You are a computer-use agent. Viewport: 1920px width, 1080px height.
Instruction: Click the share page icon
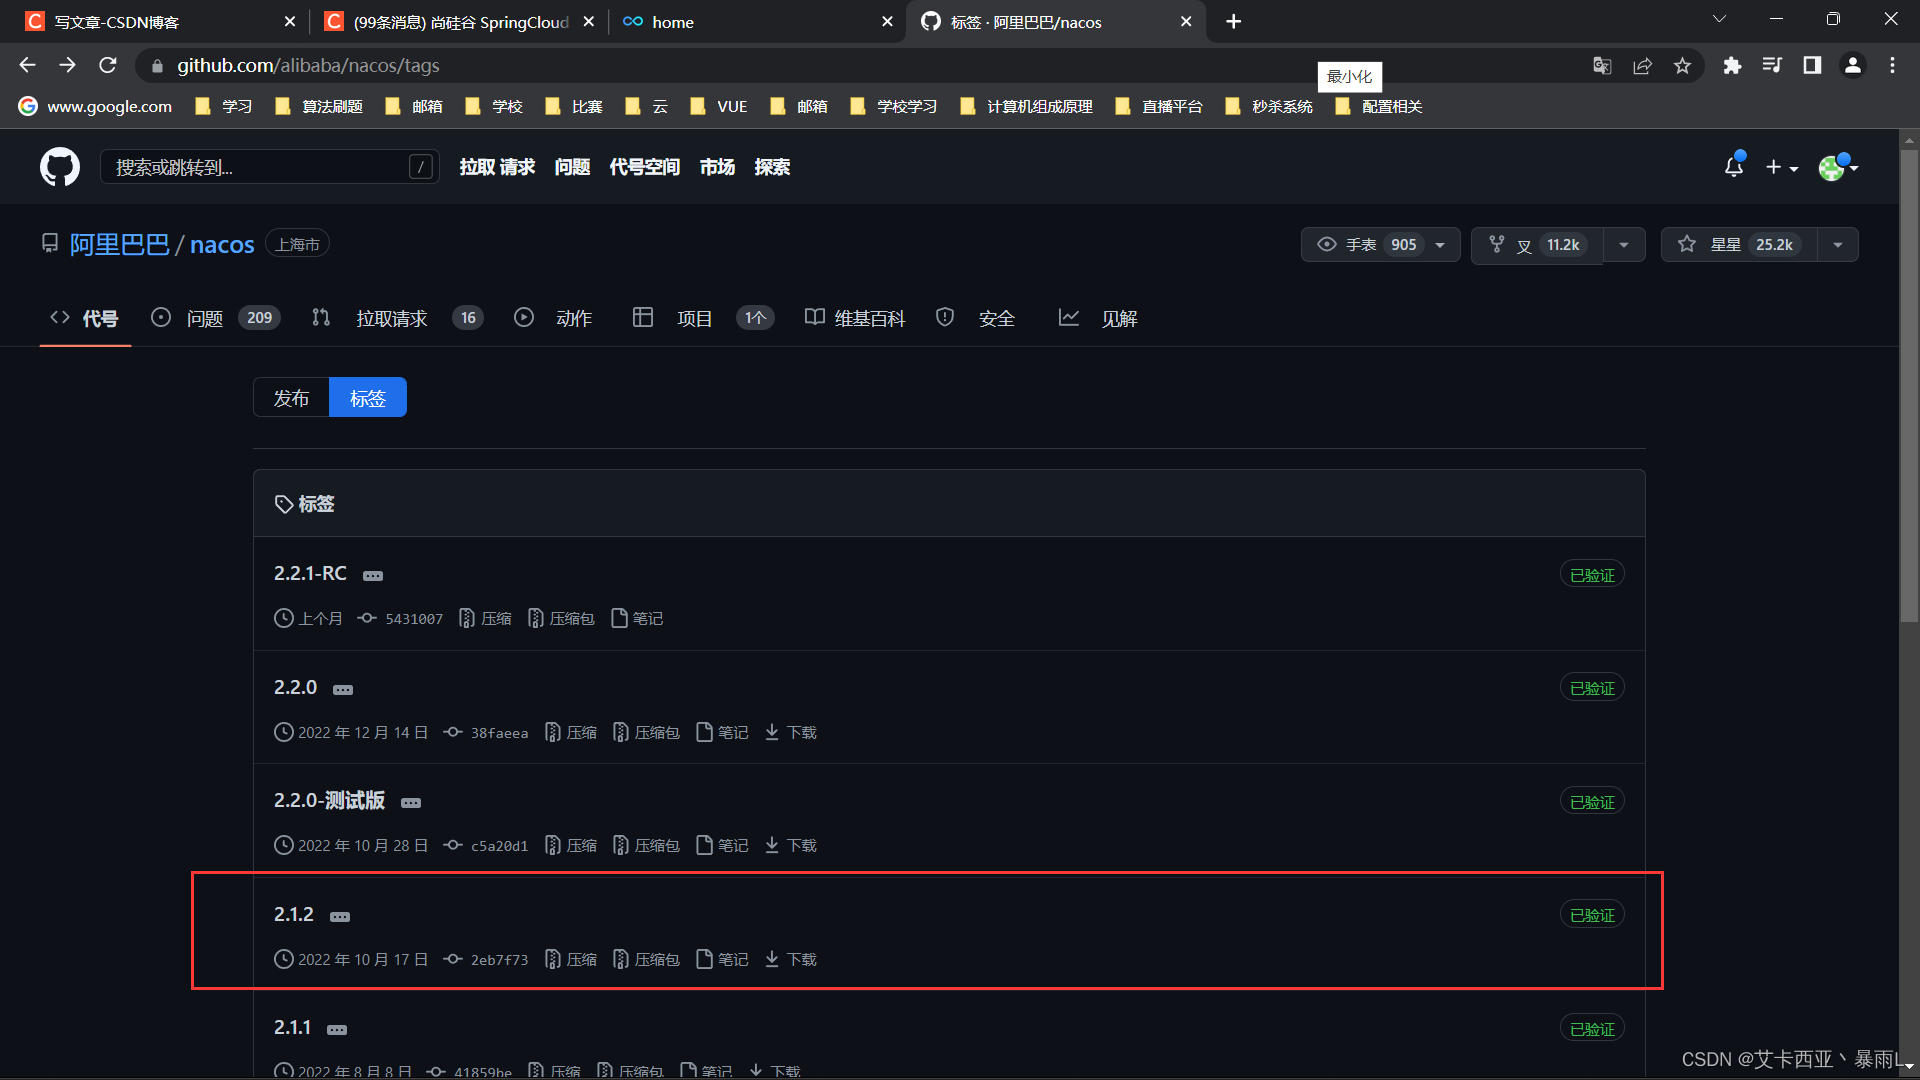pos(1642,65)
